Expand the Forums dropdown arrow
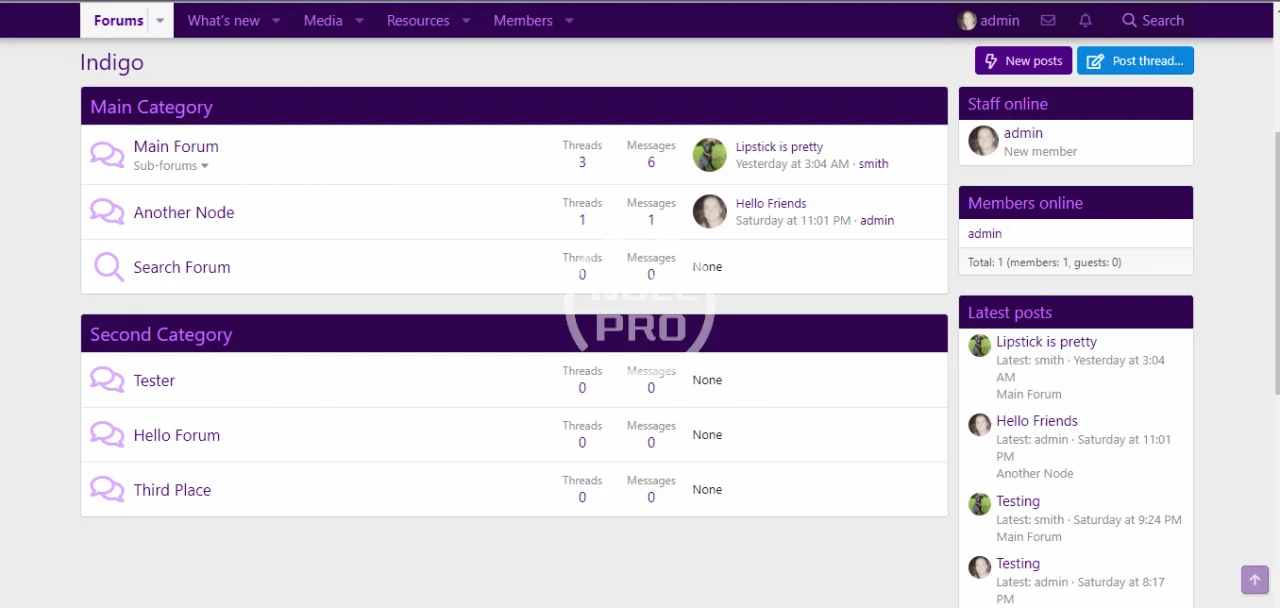Image resolution: width=1280 pixels, height=608 pixels. pos(159,20)
